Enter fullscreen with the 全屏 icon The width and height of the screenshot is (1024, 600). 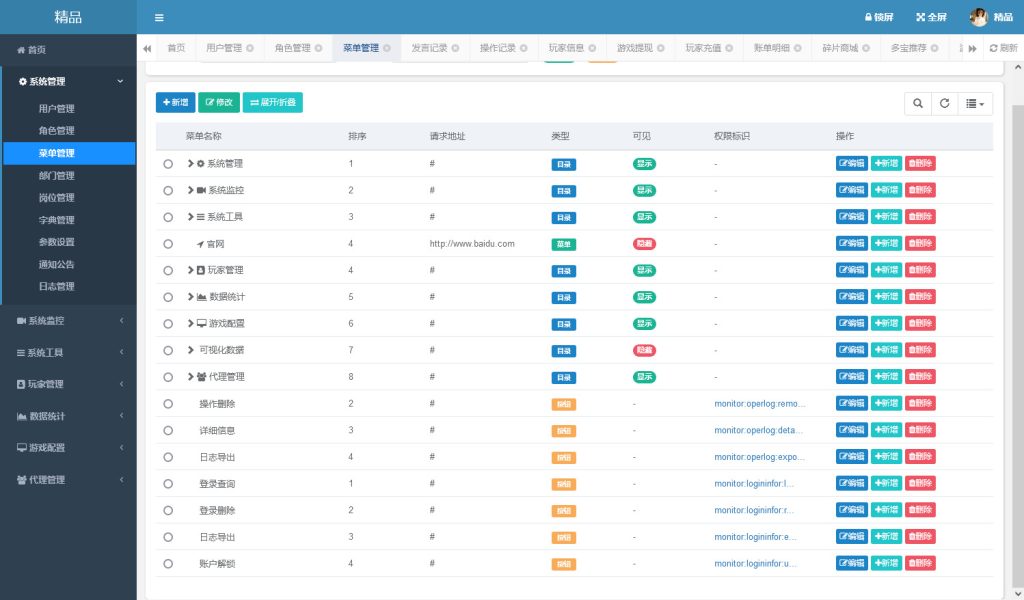[x=921, y=17]
